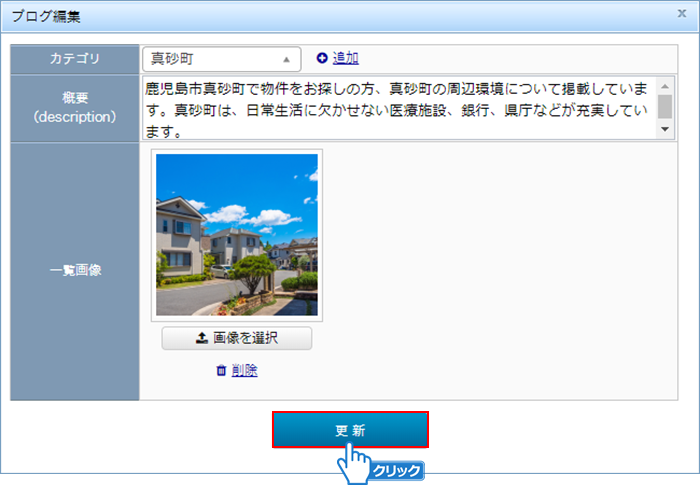Image resolution: width=700 pixels, height=485 pixels.
Task: Close the ブログ編集 dialog
Action: 682,14
